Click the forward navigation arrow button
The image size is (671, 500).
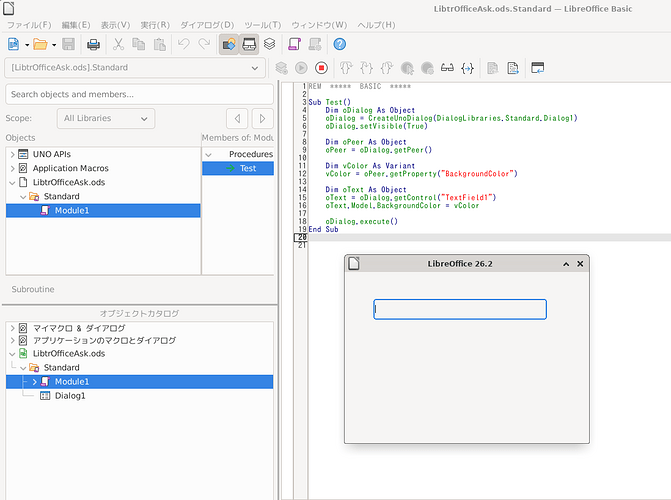[262, 118]
